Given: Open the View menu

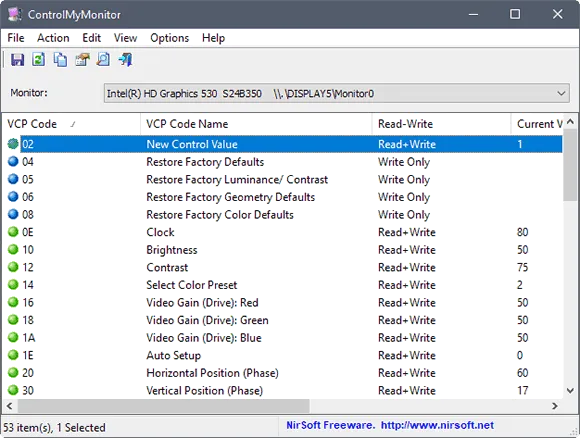Looking at the screenshot, I should [x=125, y=38].
